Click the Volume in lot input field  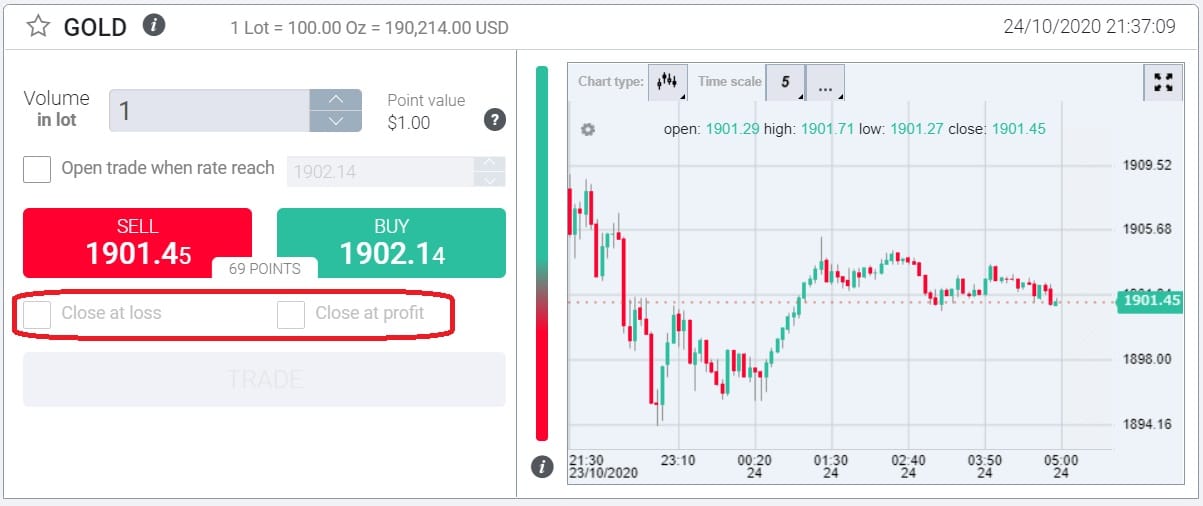click(x=209, y=110)
